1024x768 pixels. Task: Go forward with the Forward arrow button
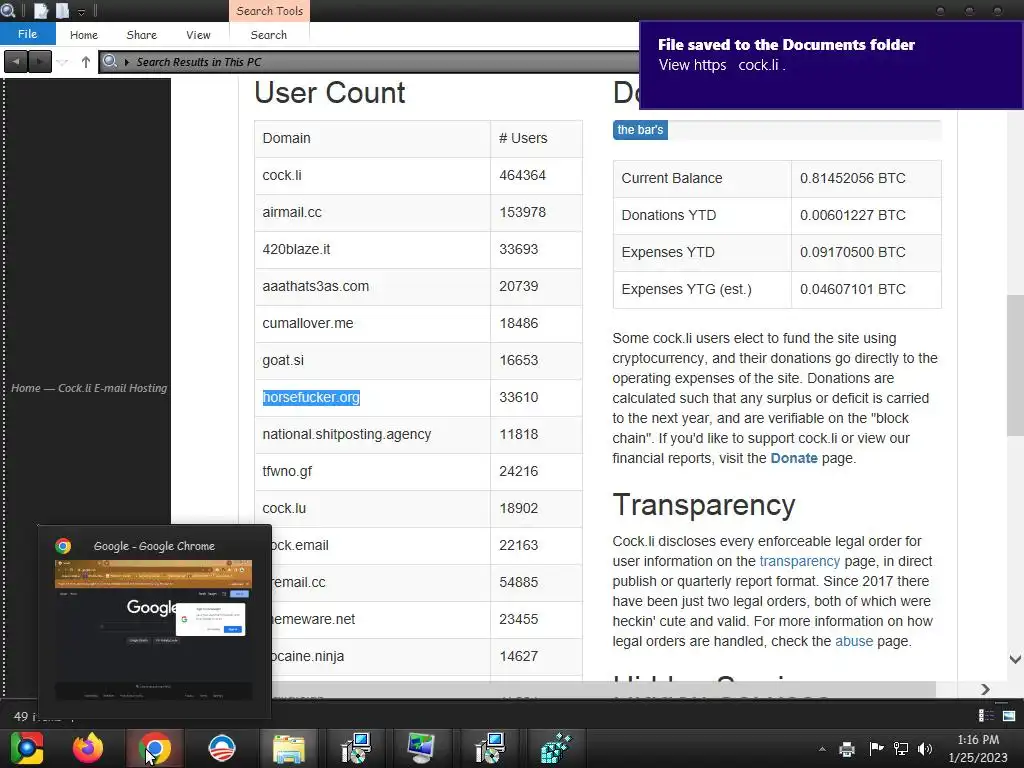click(39, 61)
